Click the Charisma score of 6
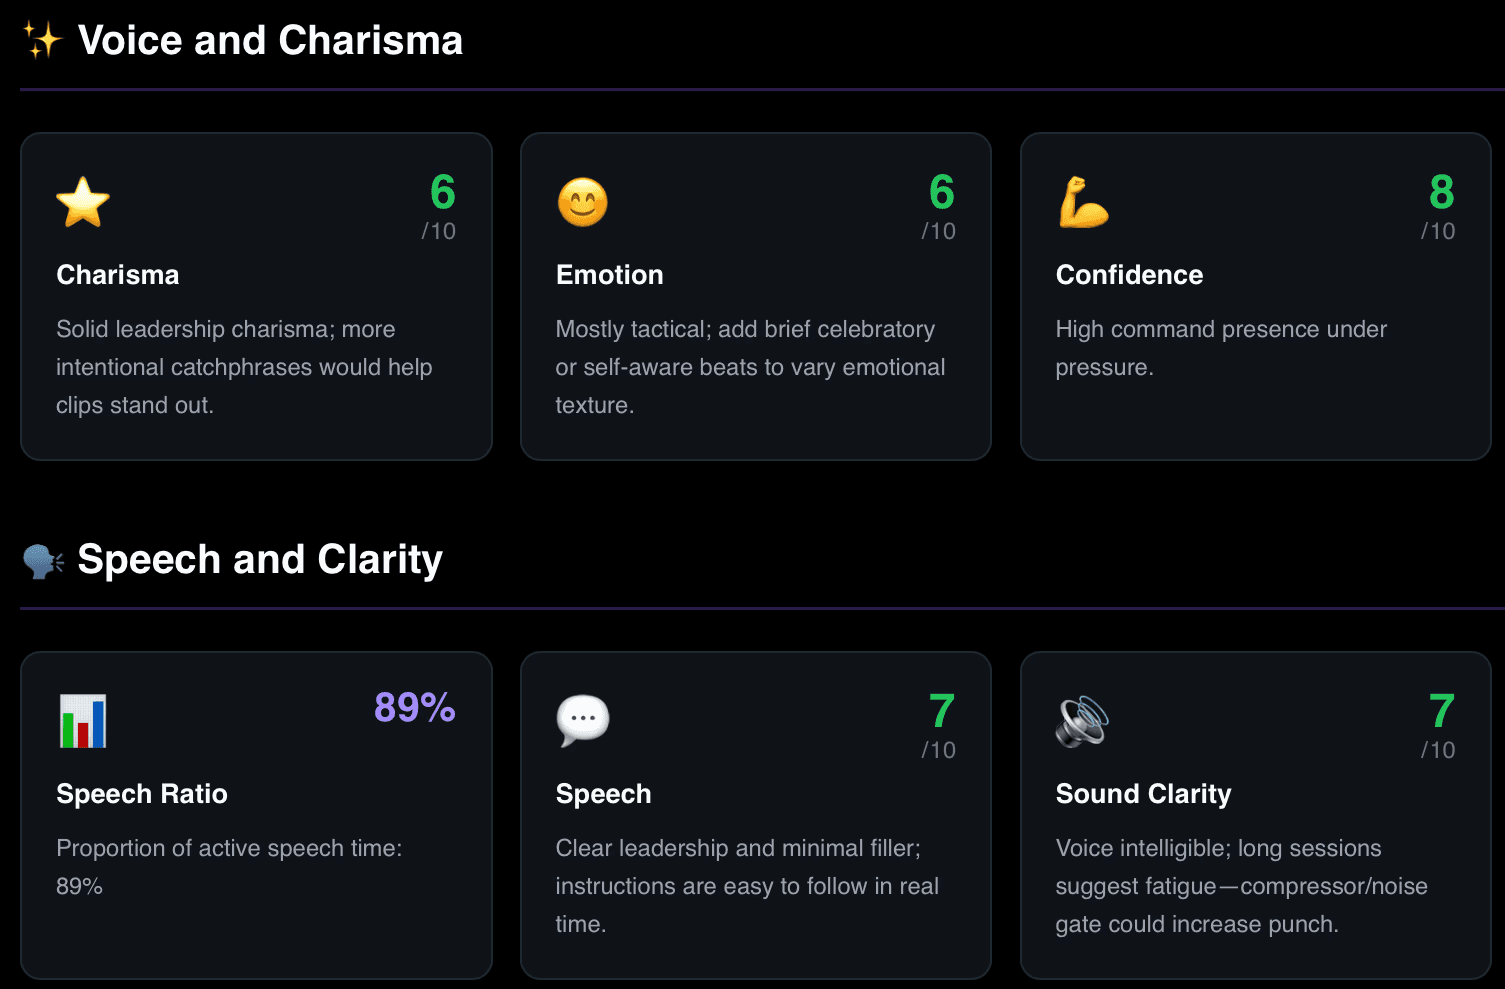The width and height of the screenshot is (1505, 989). coord(443,192)
